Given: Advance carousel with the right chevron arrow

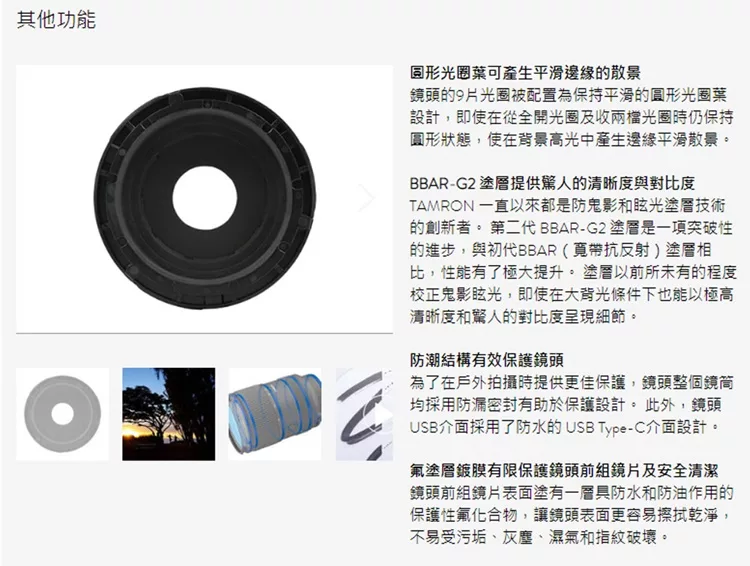Looking at the screenshot, I should tap(367, 198).
